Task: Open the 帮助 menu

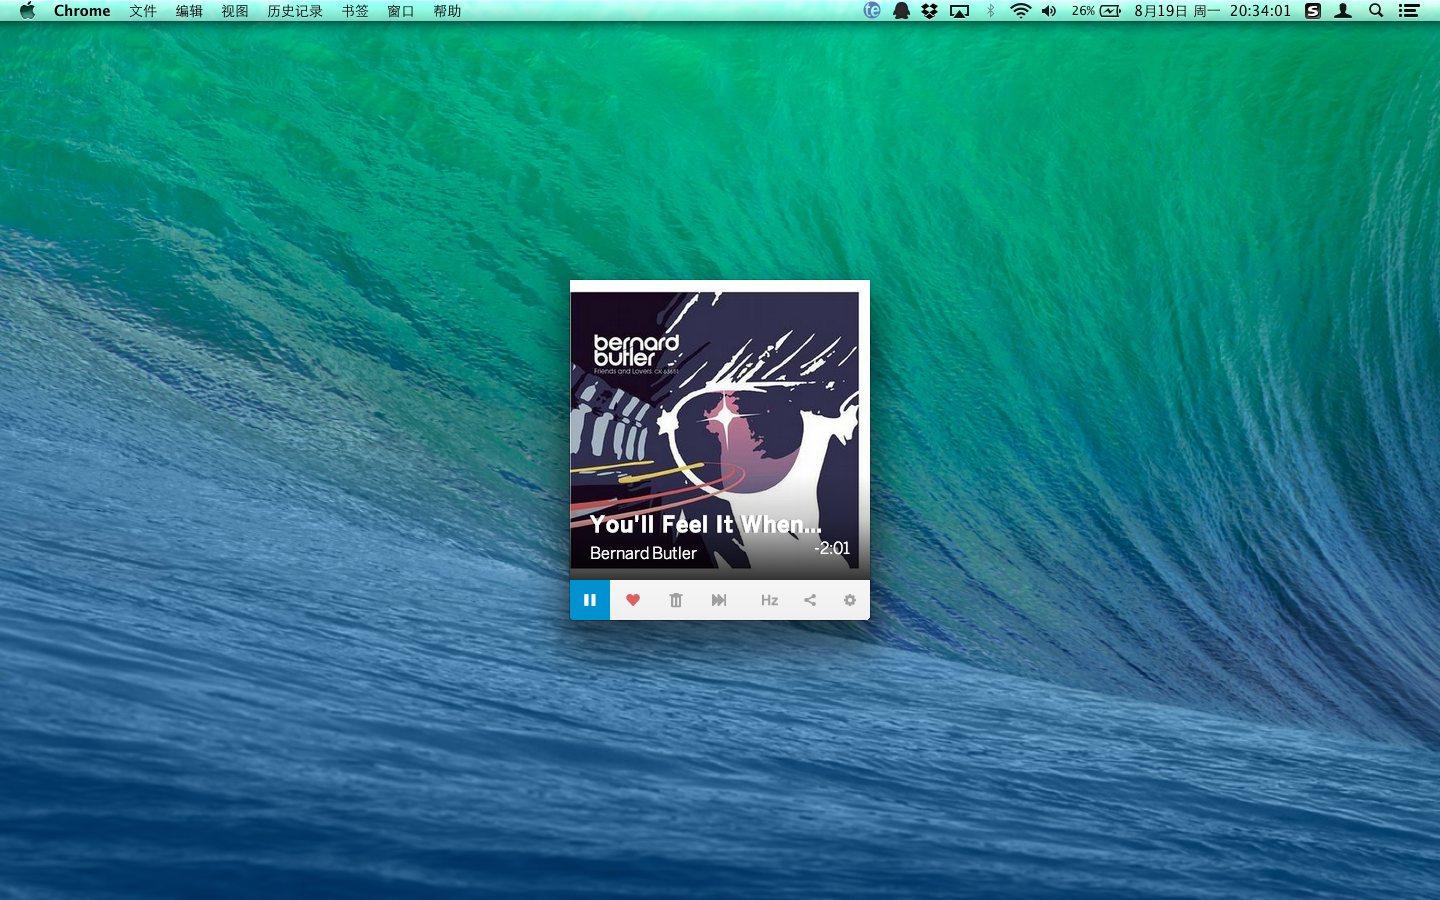Action: (447, 11)
